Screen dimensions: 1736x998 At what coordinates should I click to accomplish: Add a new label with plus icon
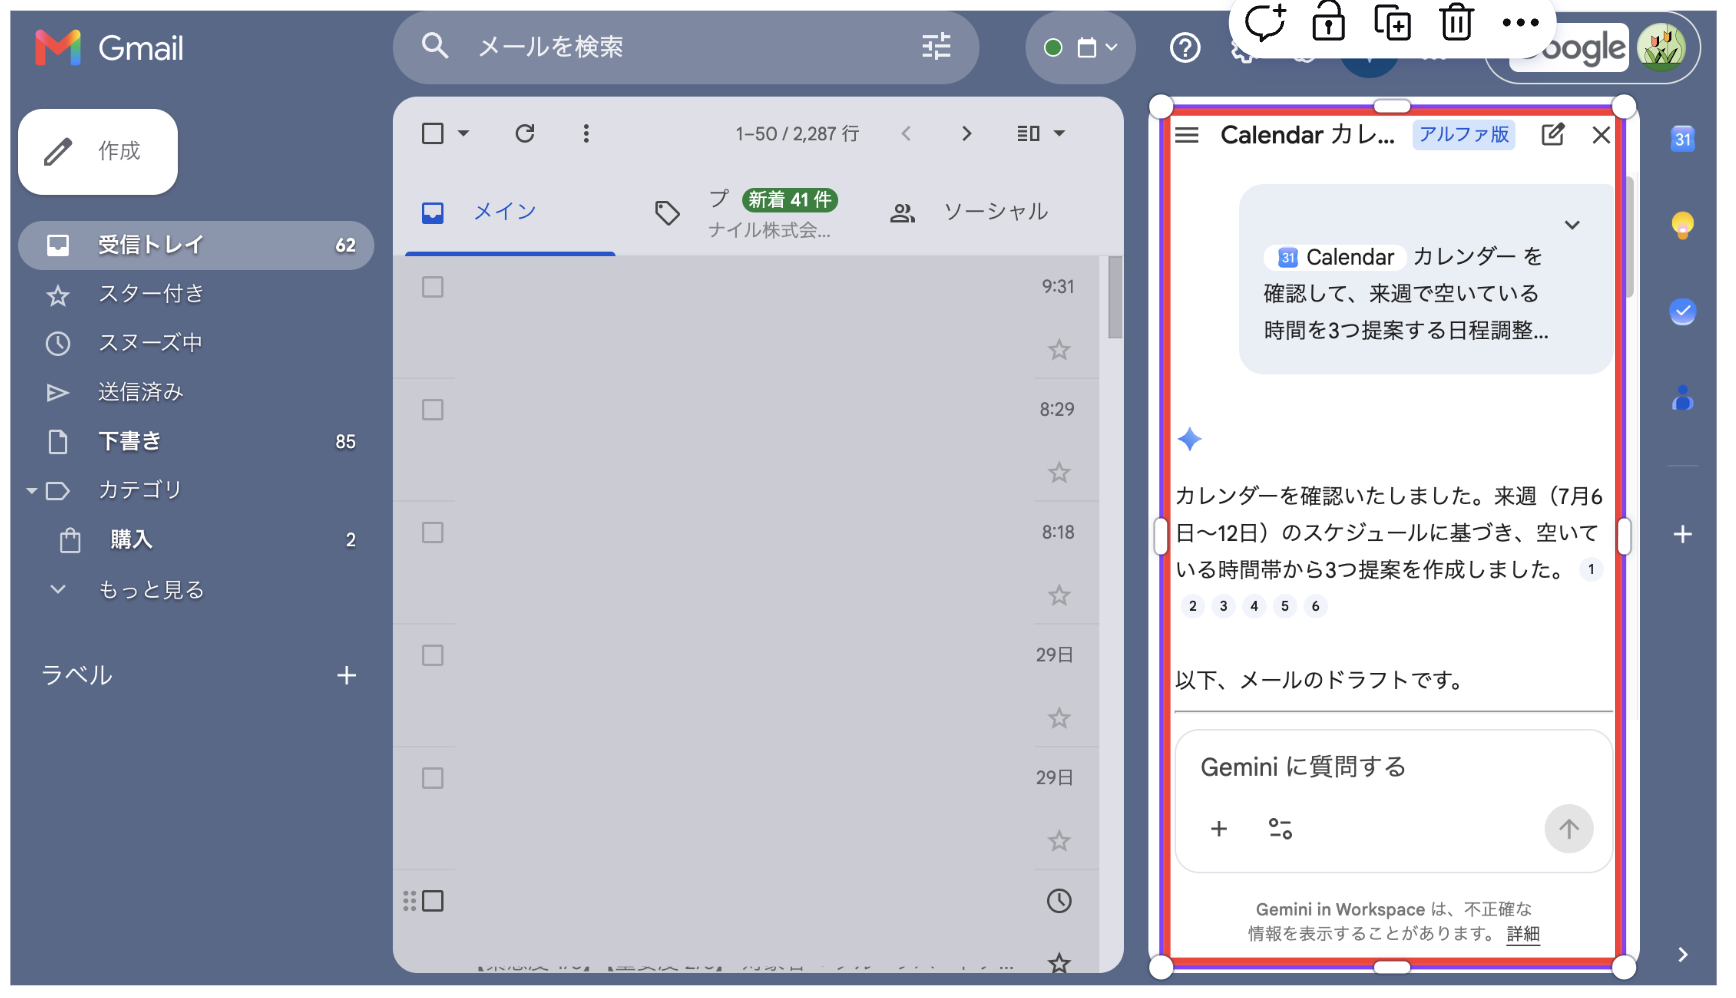[347, 676]
